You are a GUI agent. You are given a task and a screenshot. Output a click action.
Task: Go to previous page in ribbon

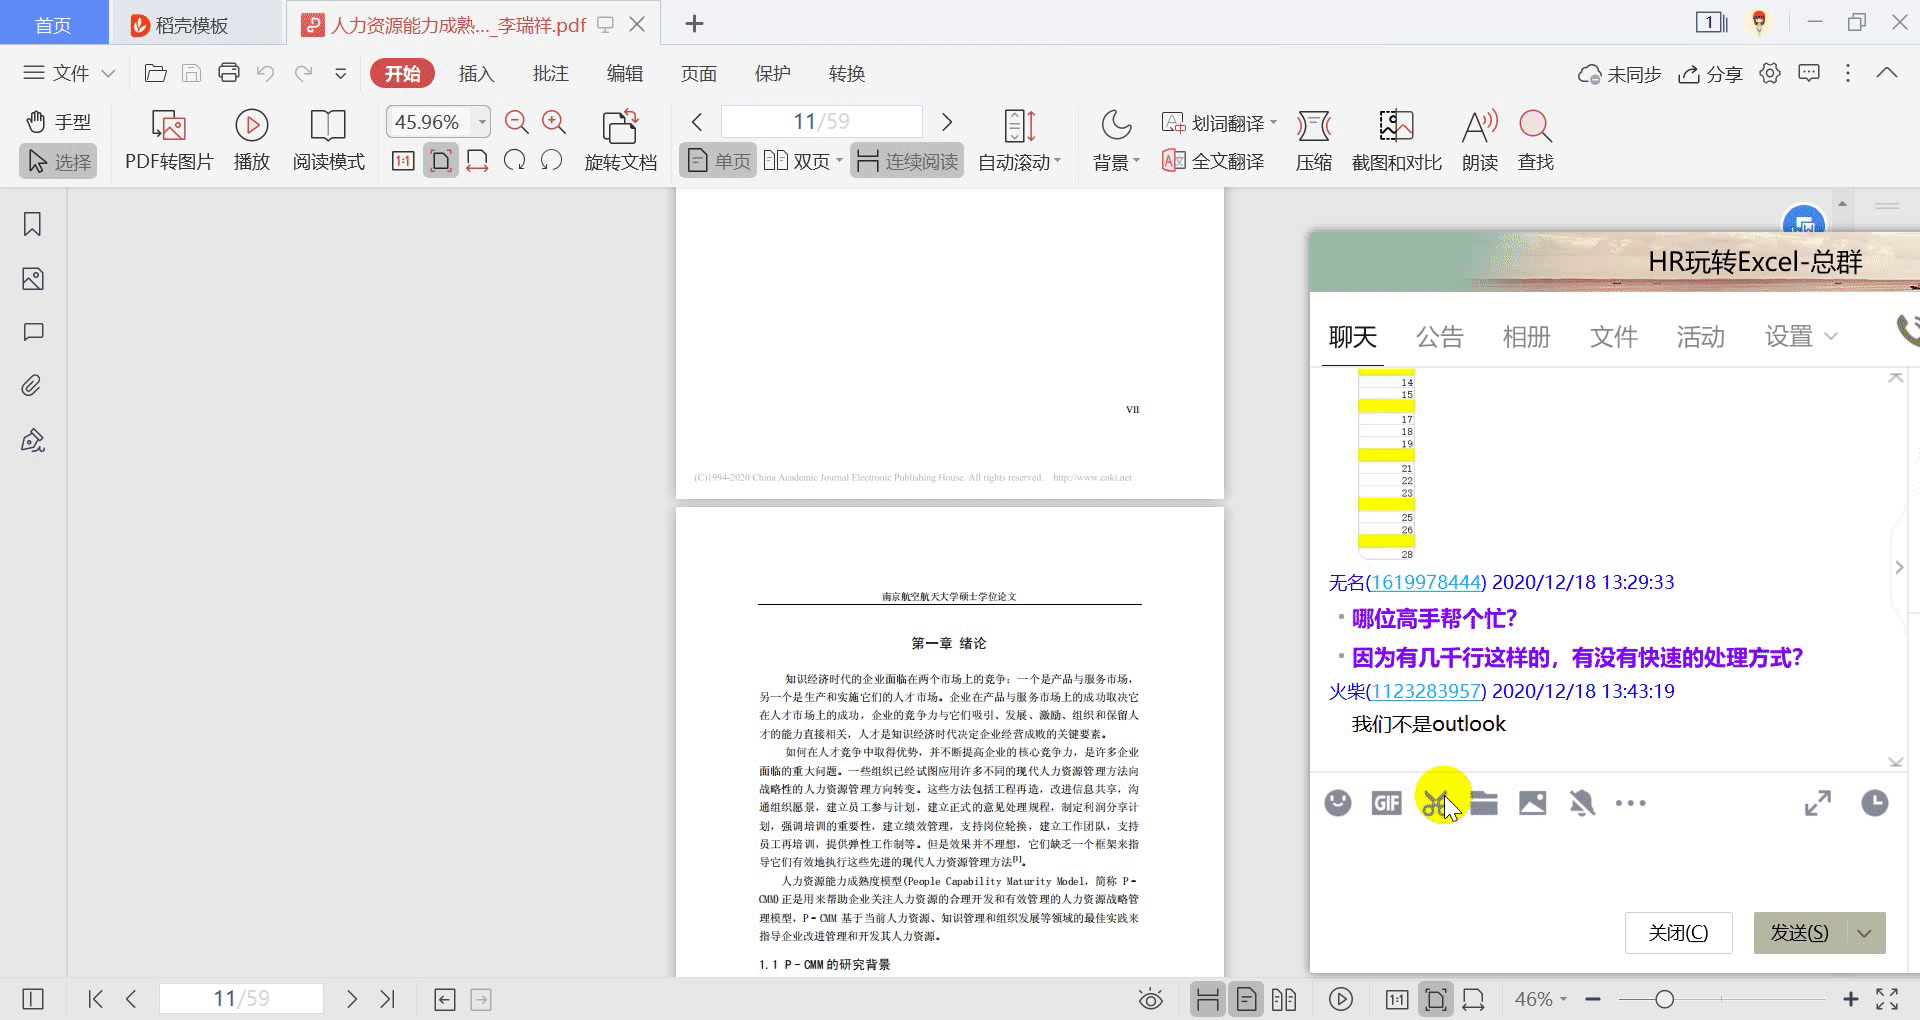(x=697, y=122)
